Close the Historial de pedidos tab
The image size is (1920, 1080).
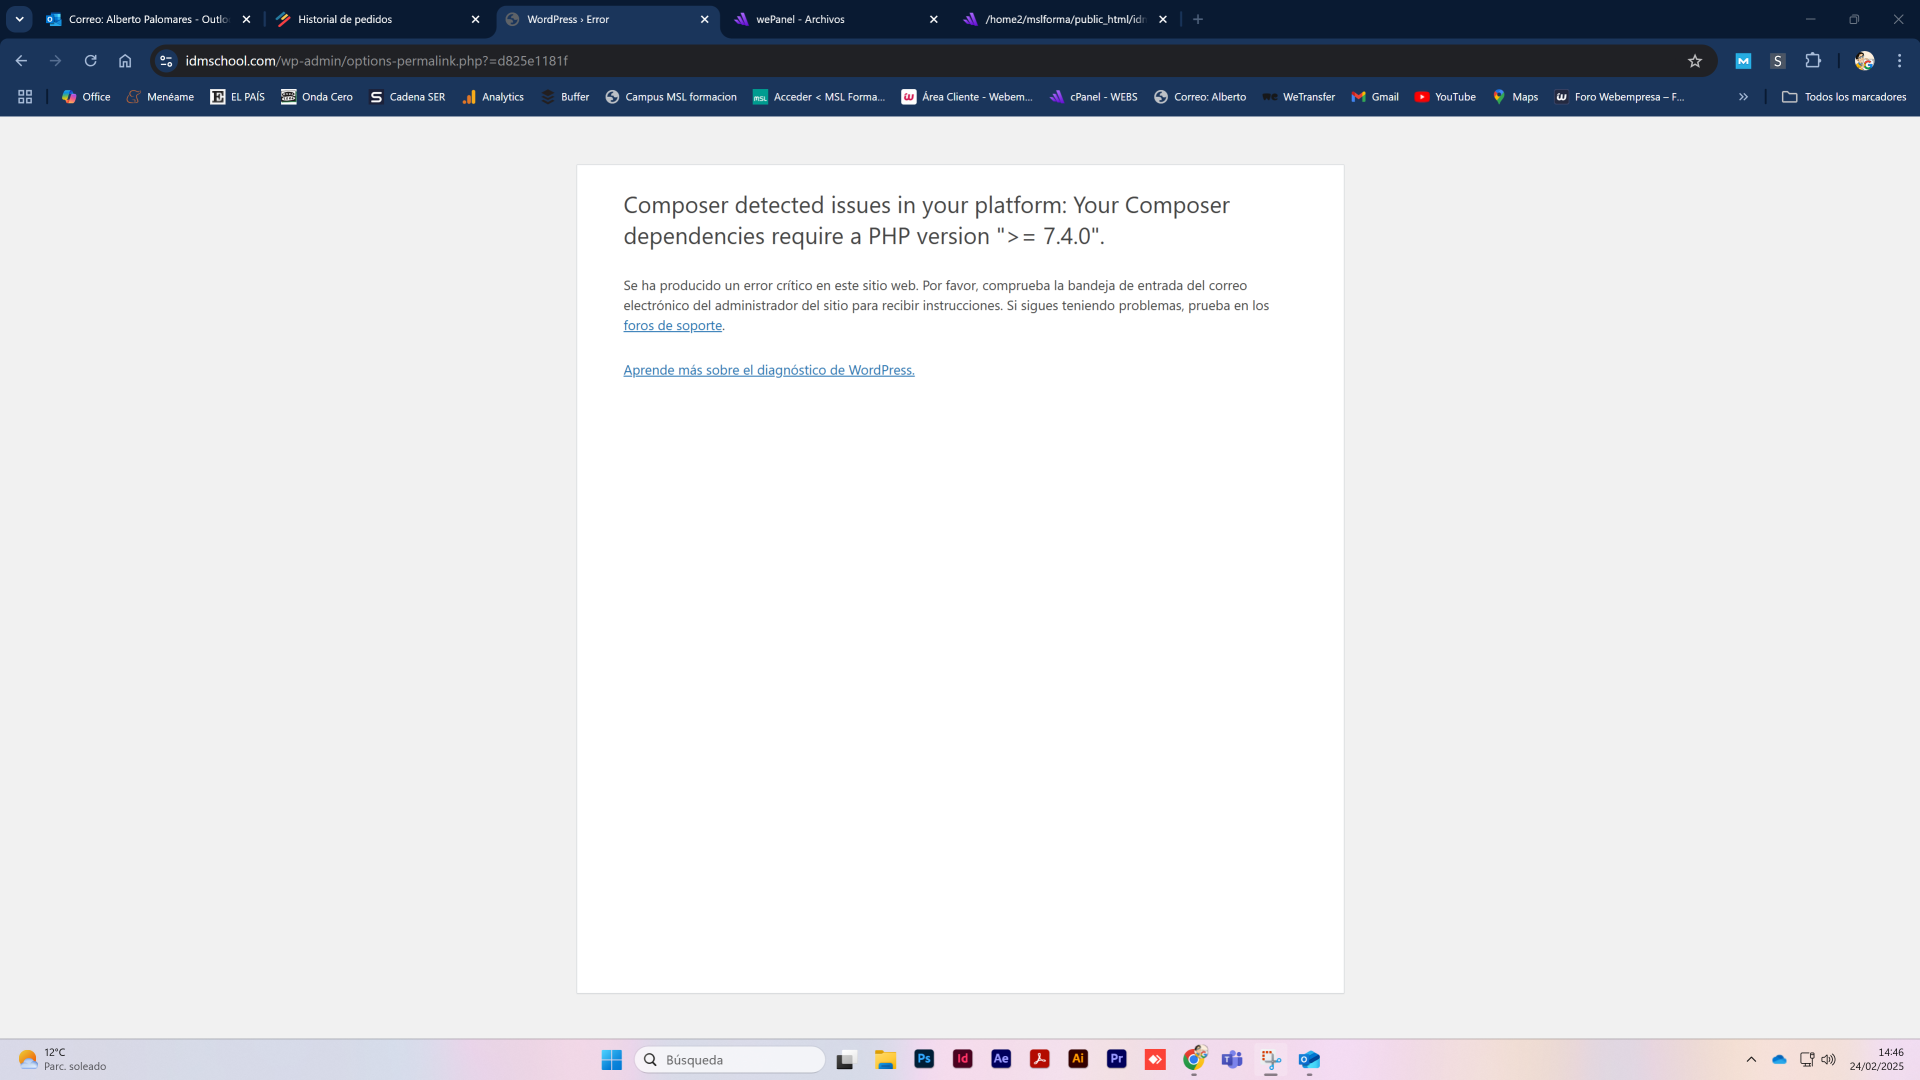pyautogui.click(x=475, y=19)
